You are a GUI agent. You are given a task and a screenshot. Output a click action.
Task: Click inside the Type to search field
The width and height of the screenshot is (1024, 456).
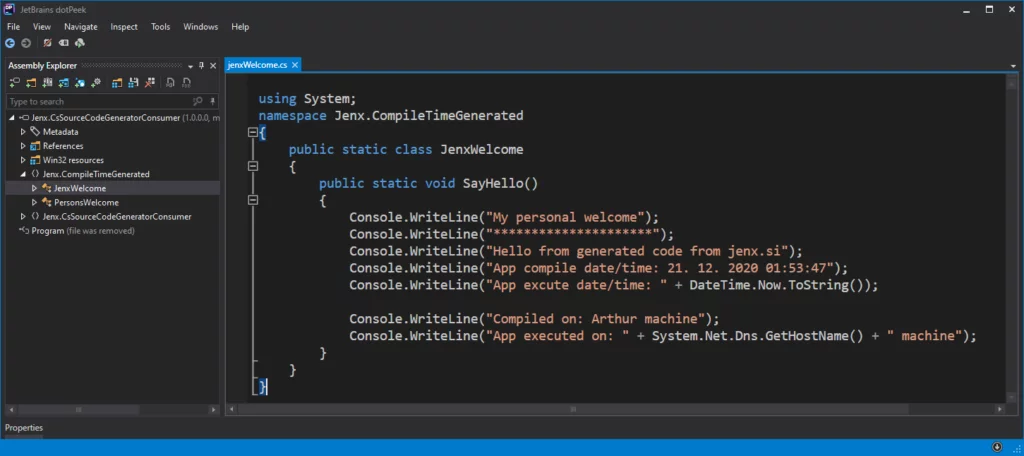tap(95, 101)
